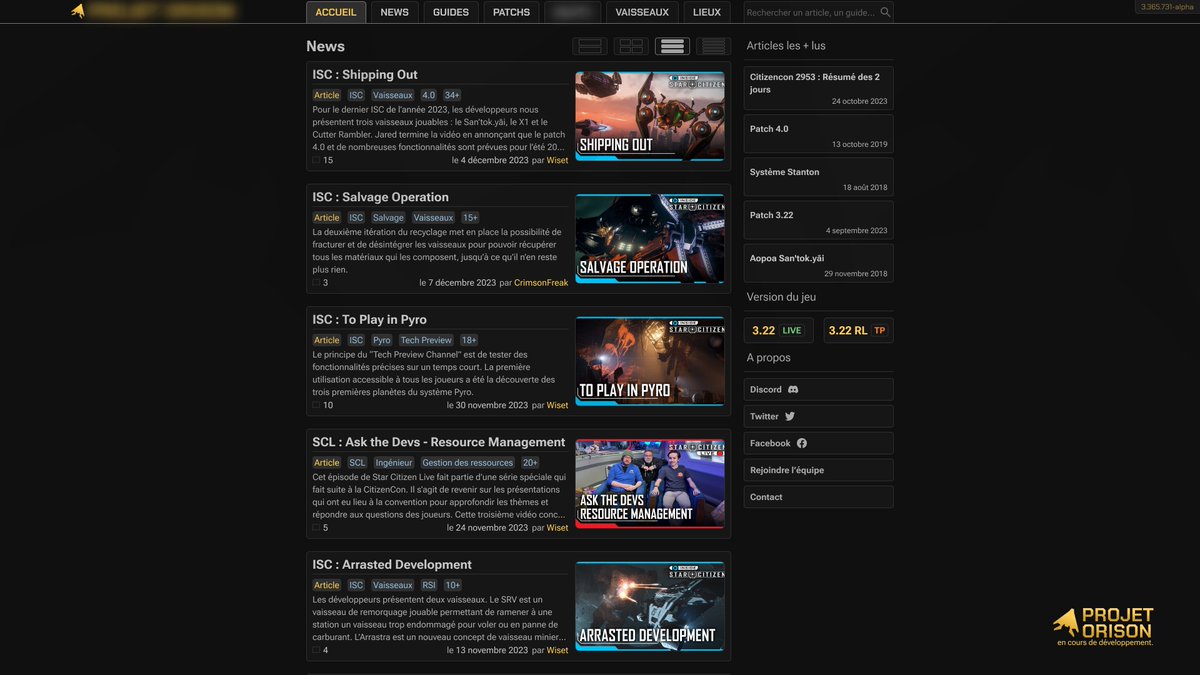The height and width of the screenshot is (675, 1200).
Task: Click comment icon on To Play in Pyro article
Action: coord(317,405)
